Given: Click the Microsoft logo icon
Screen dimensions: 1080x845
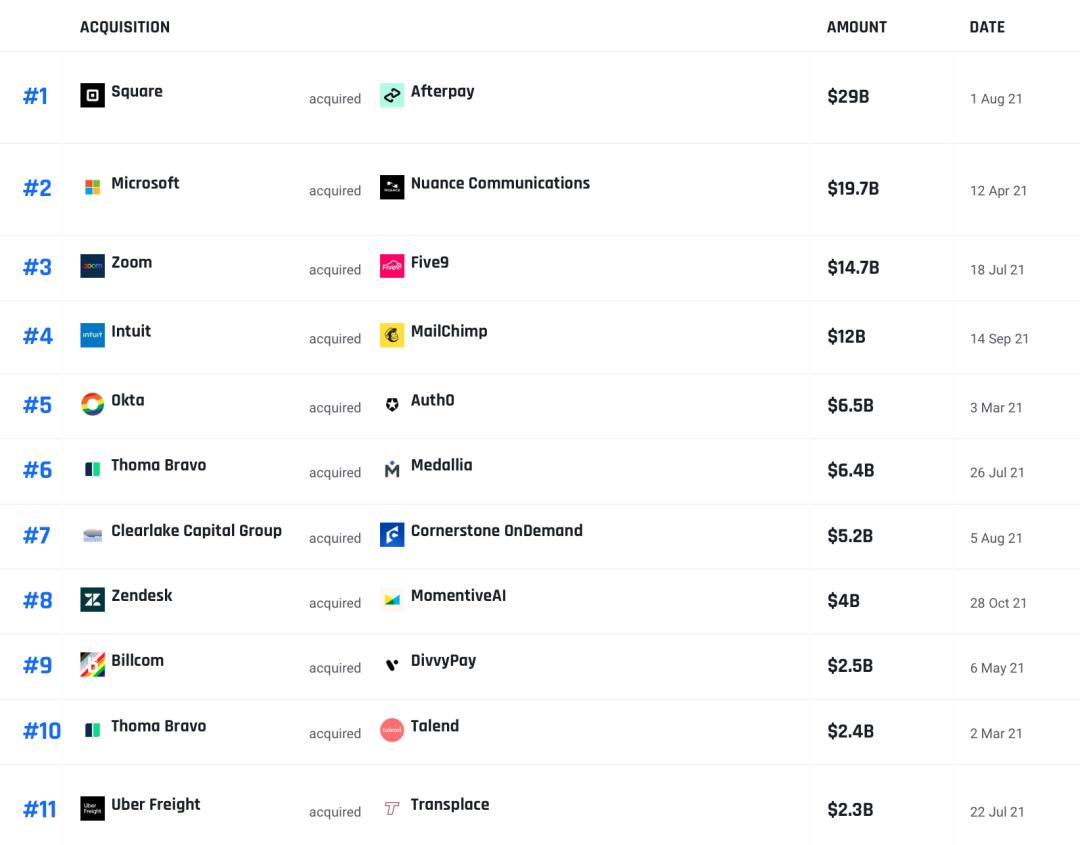Looking at the screenshot, I should (92, 187).
